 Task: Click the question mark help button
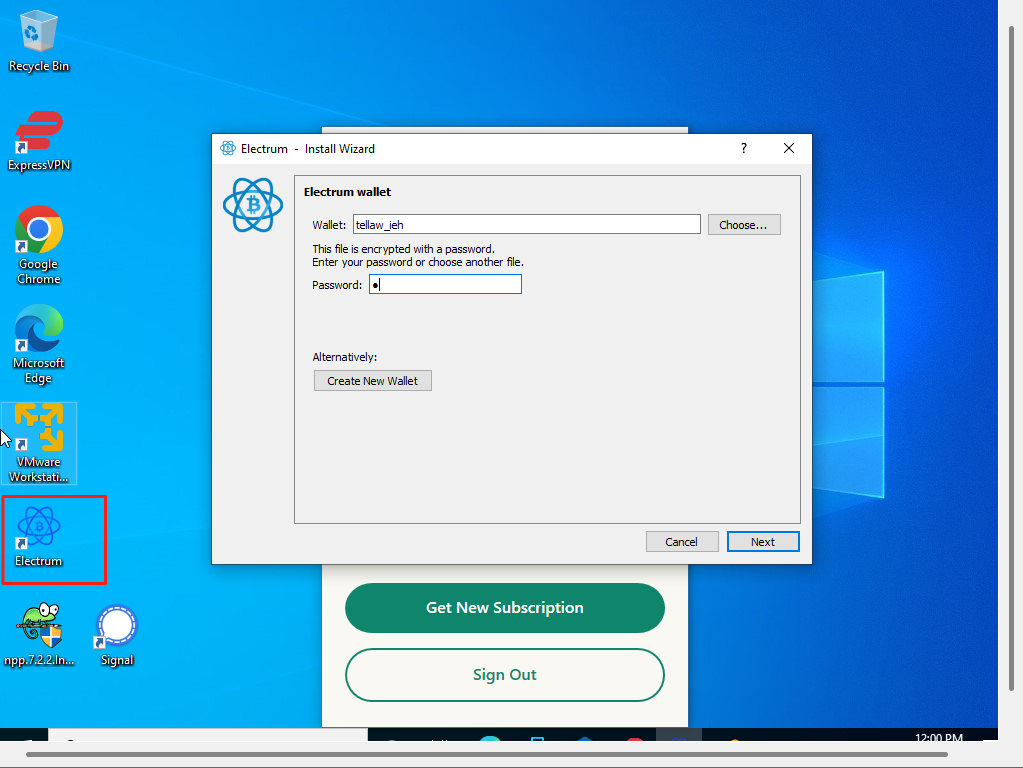click(x=743, y=149)
